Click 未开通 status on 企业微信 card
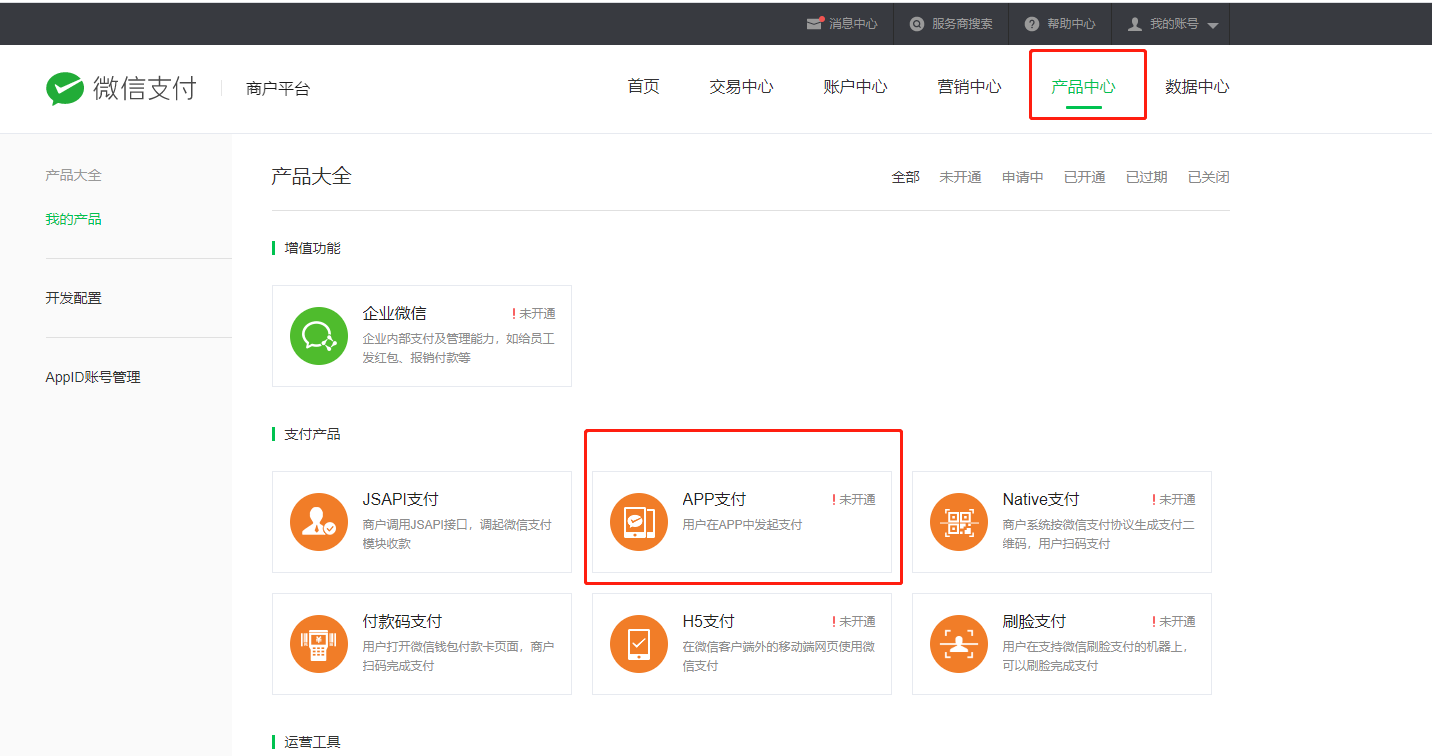This screenshot has width=1432, height=756. coord(537,313)
